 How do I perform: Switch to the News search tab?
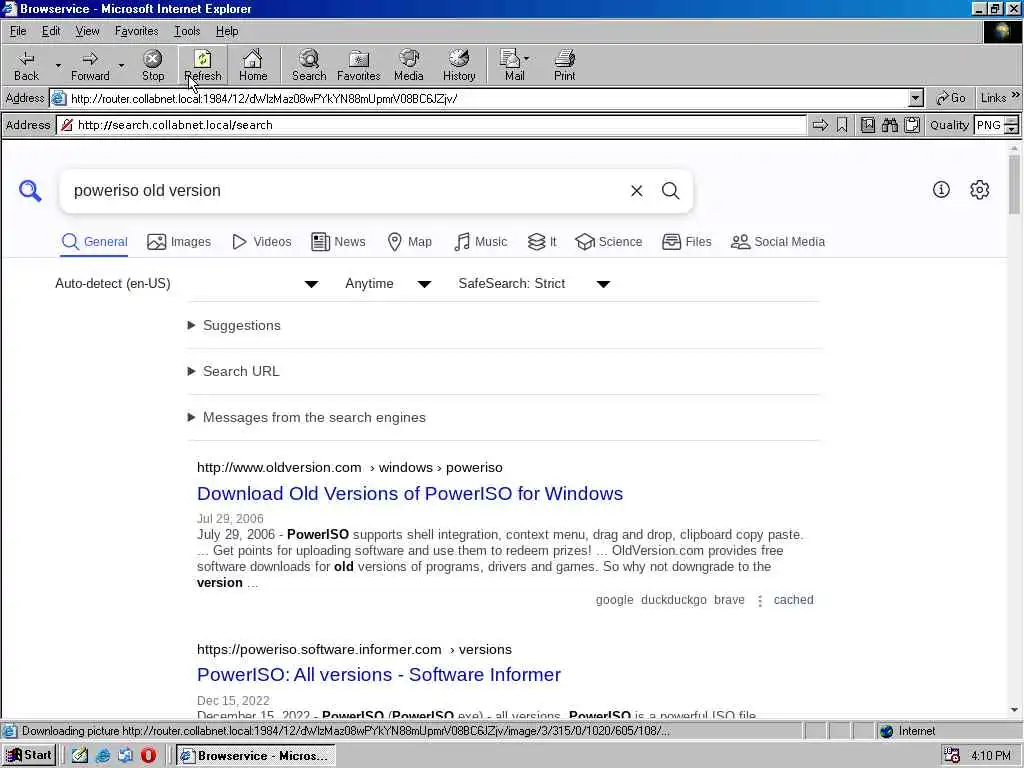point(338,242)
